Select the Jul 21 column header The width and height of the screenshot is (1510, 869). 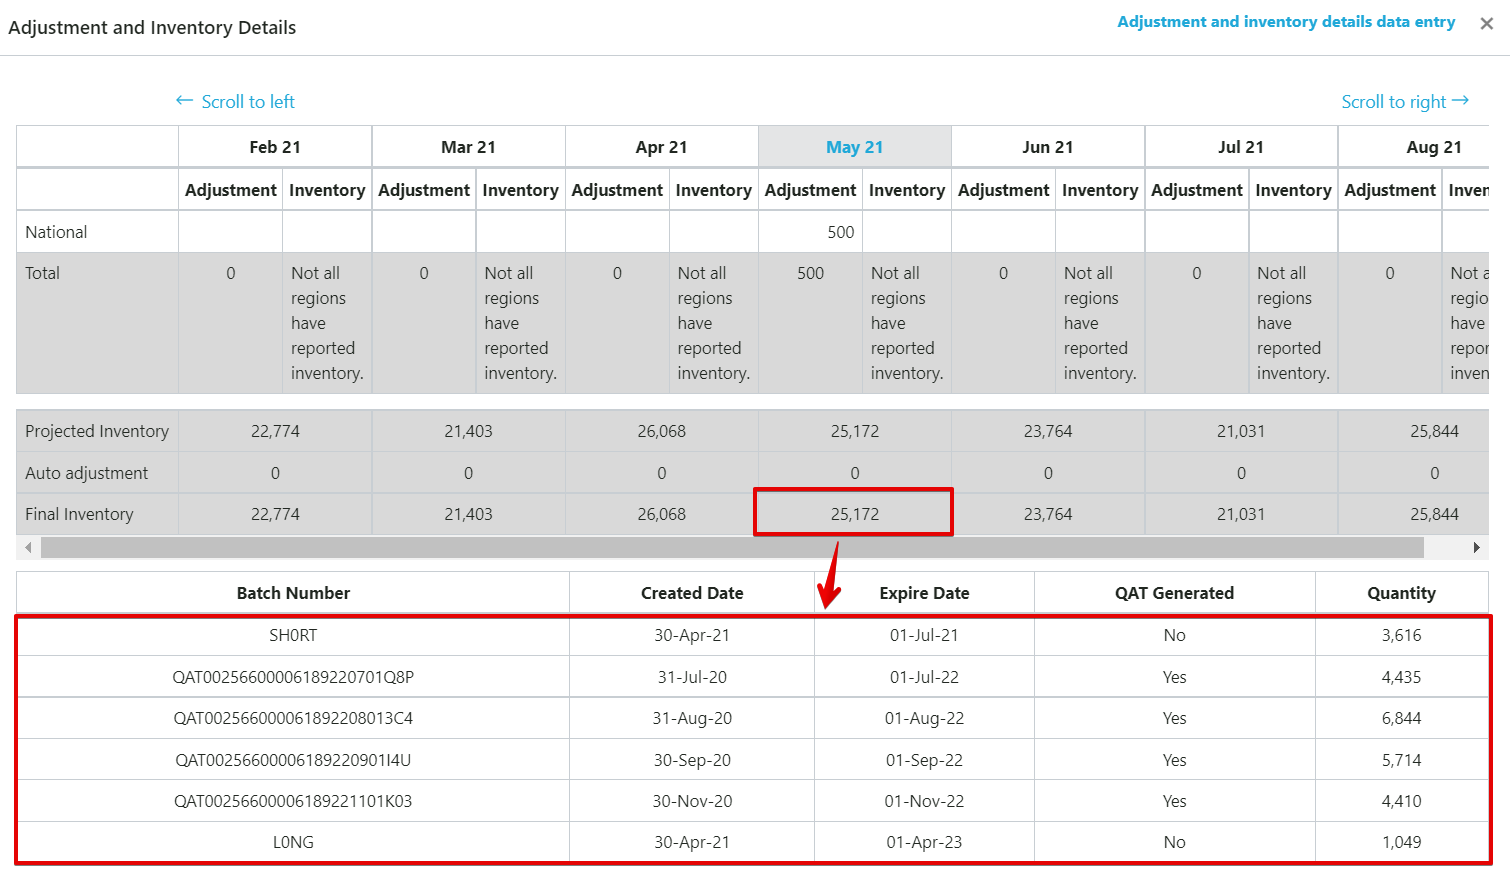(1241, 147)
